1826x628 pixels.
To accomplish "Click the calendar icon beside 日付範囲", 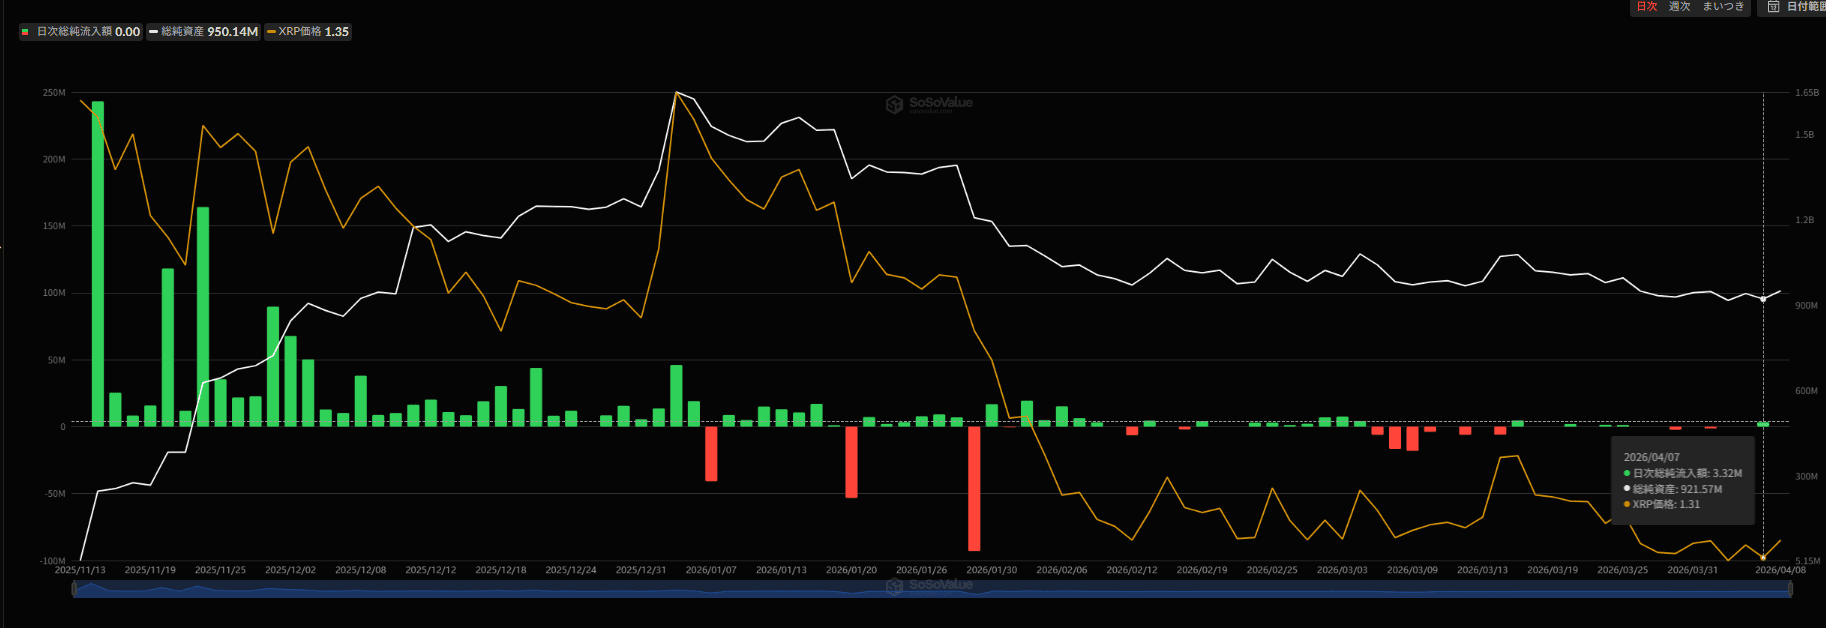I will [1773, 7].
